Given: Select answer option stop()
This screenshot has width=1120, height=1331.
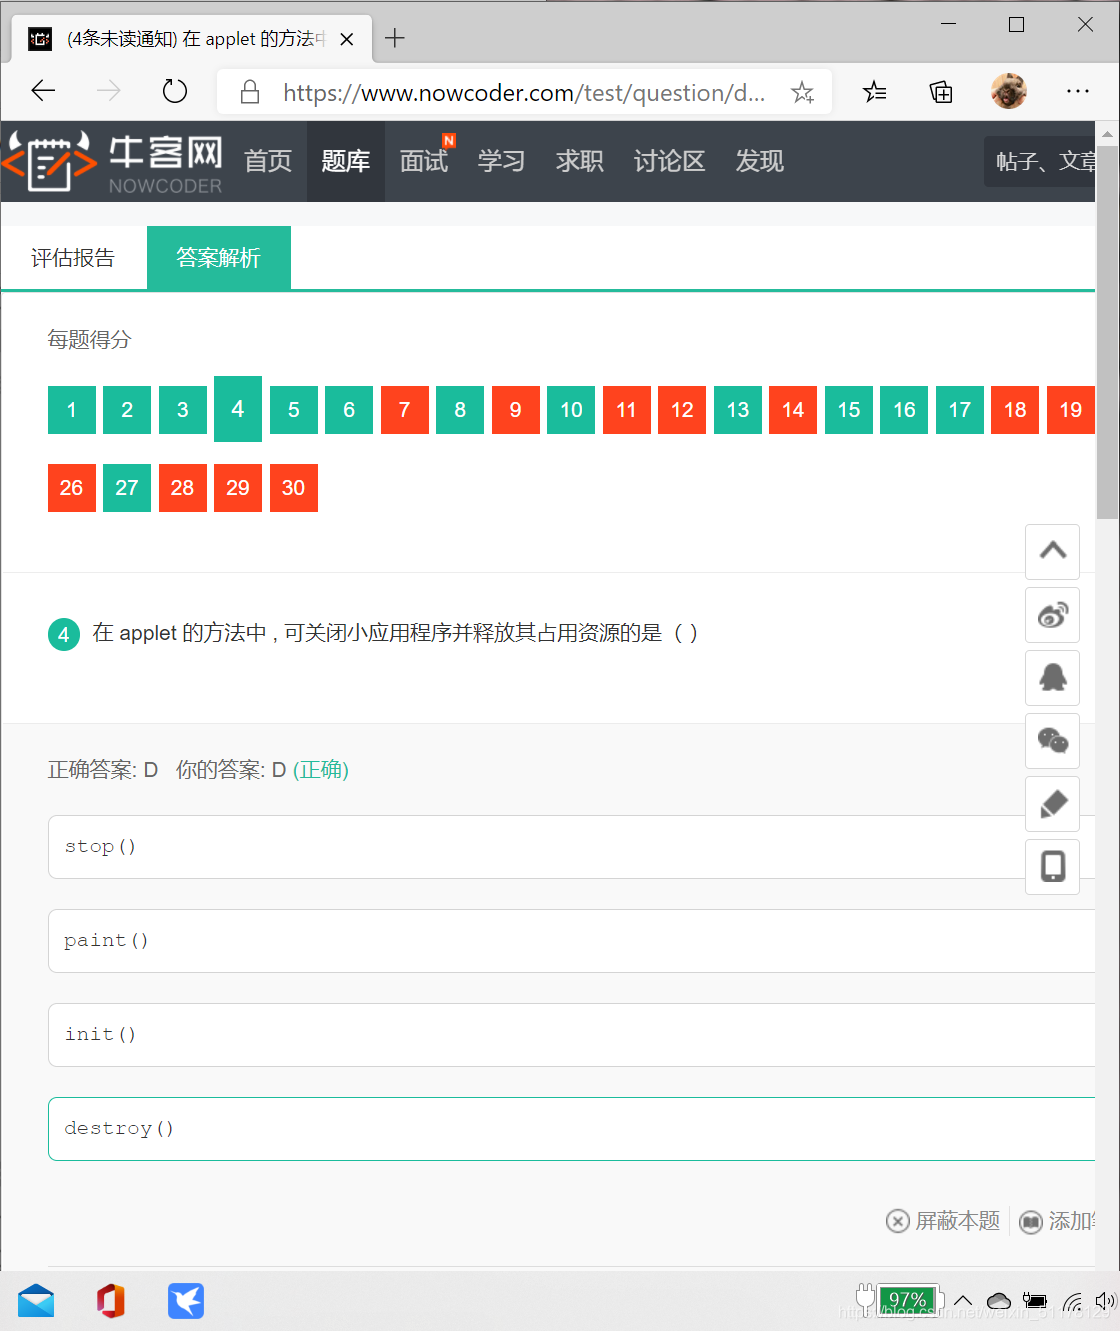Looking at the screenshot, I should click(571, 847).
